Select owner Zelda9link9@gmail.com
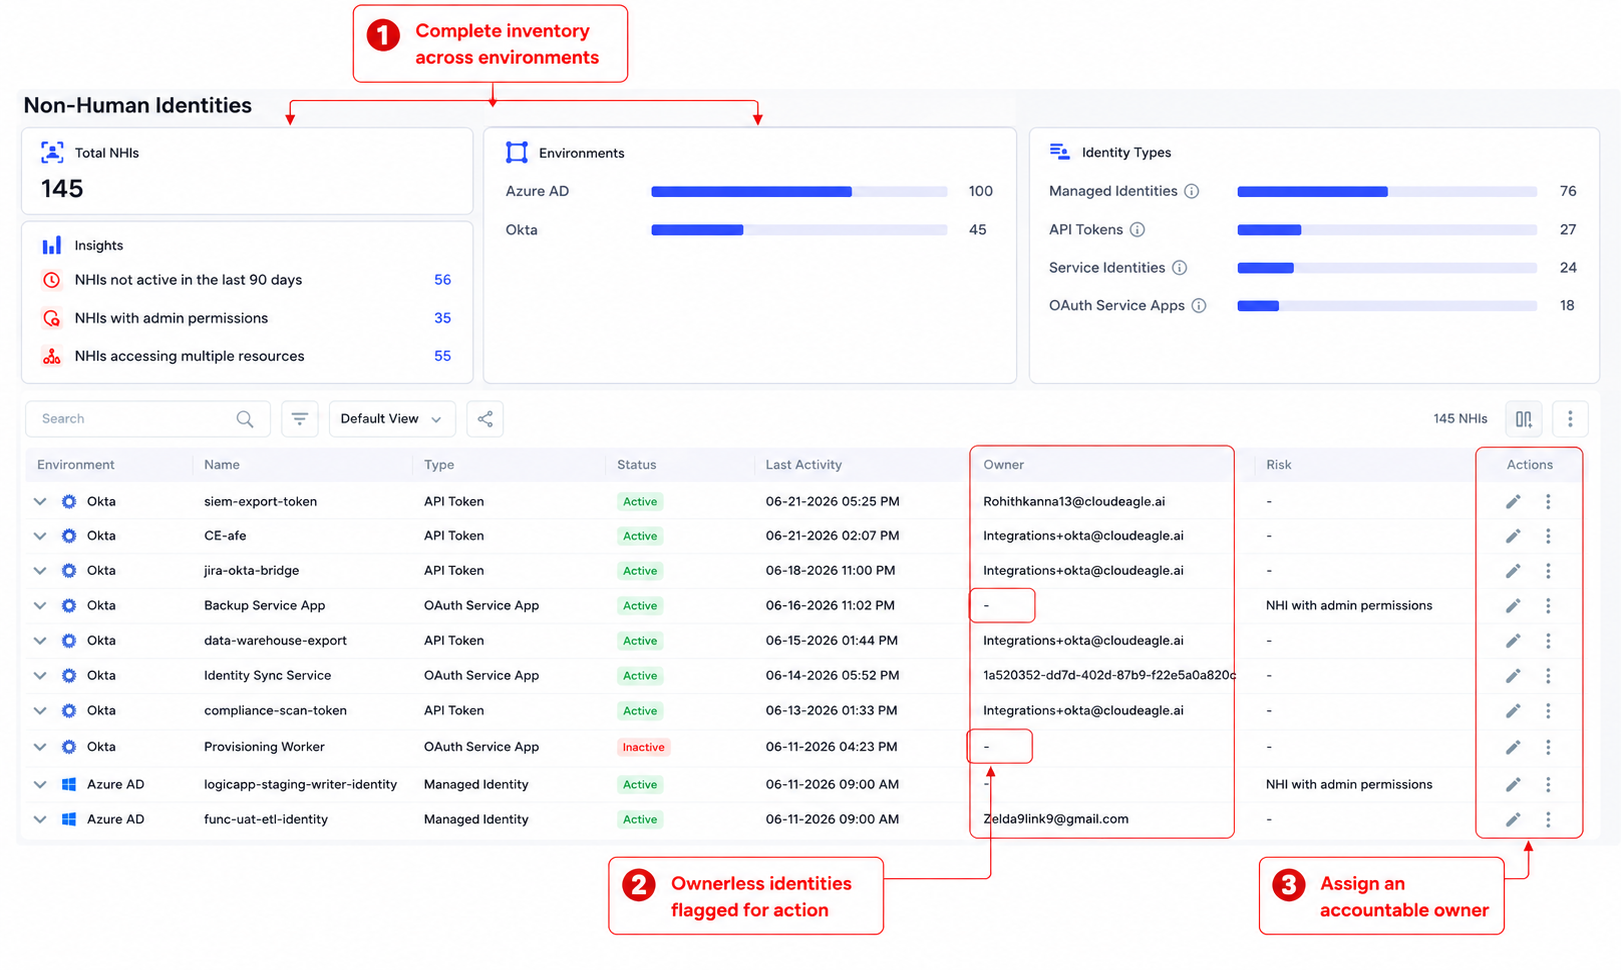This screenshot has width=1621, height=970. (1056, 820)
